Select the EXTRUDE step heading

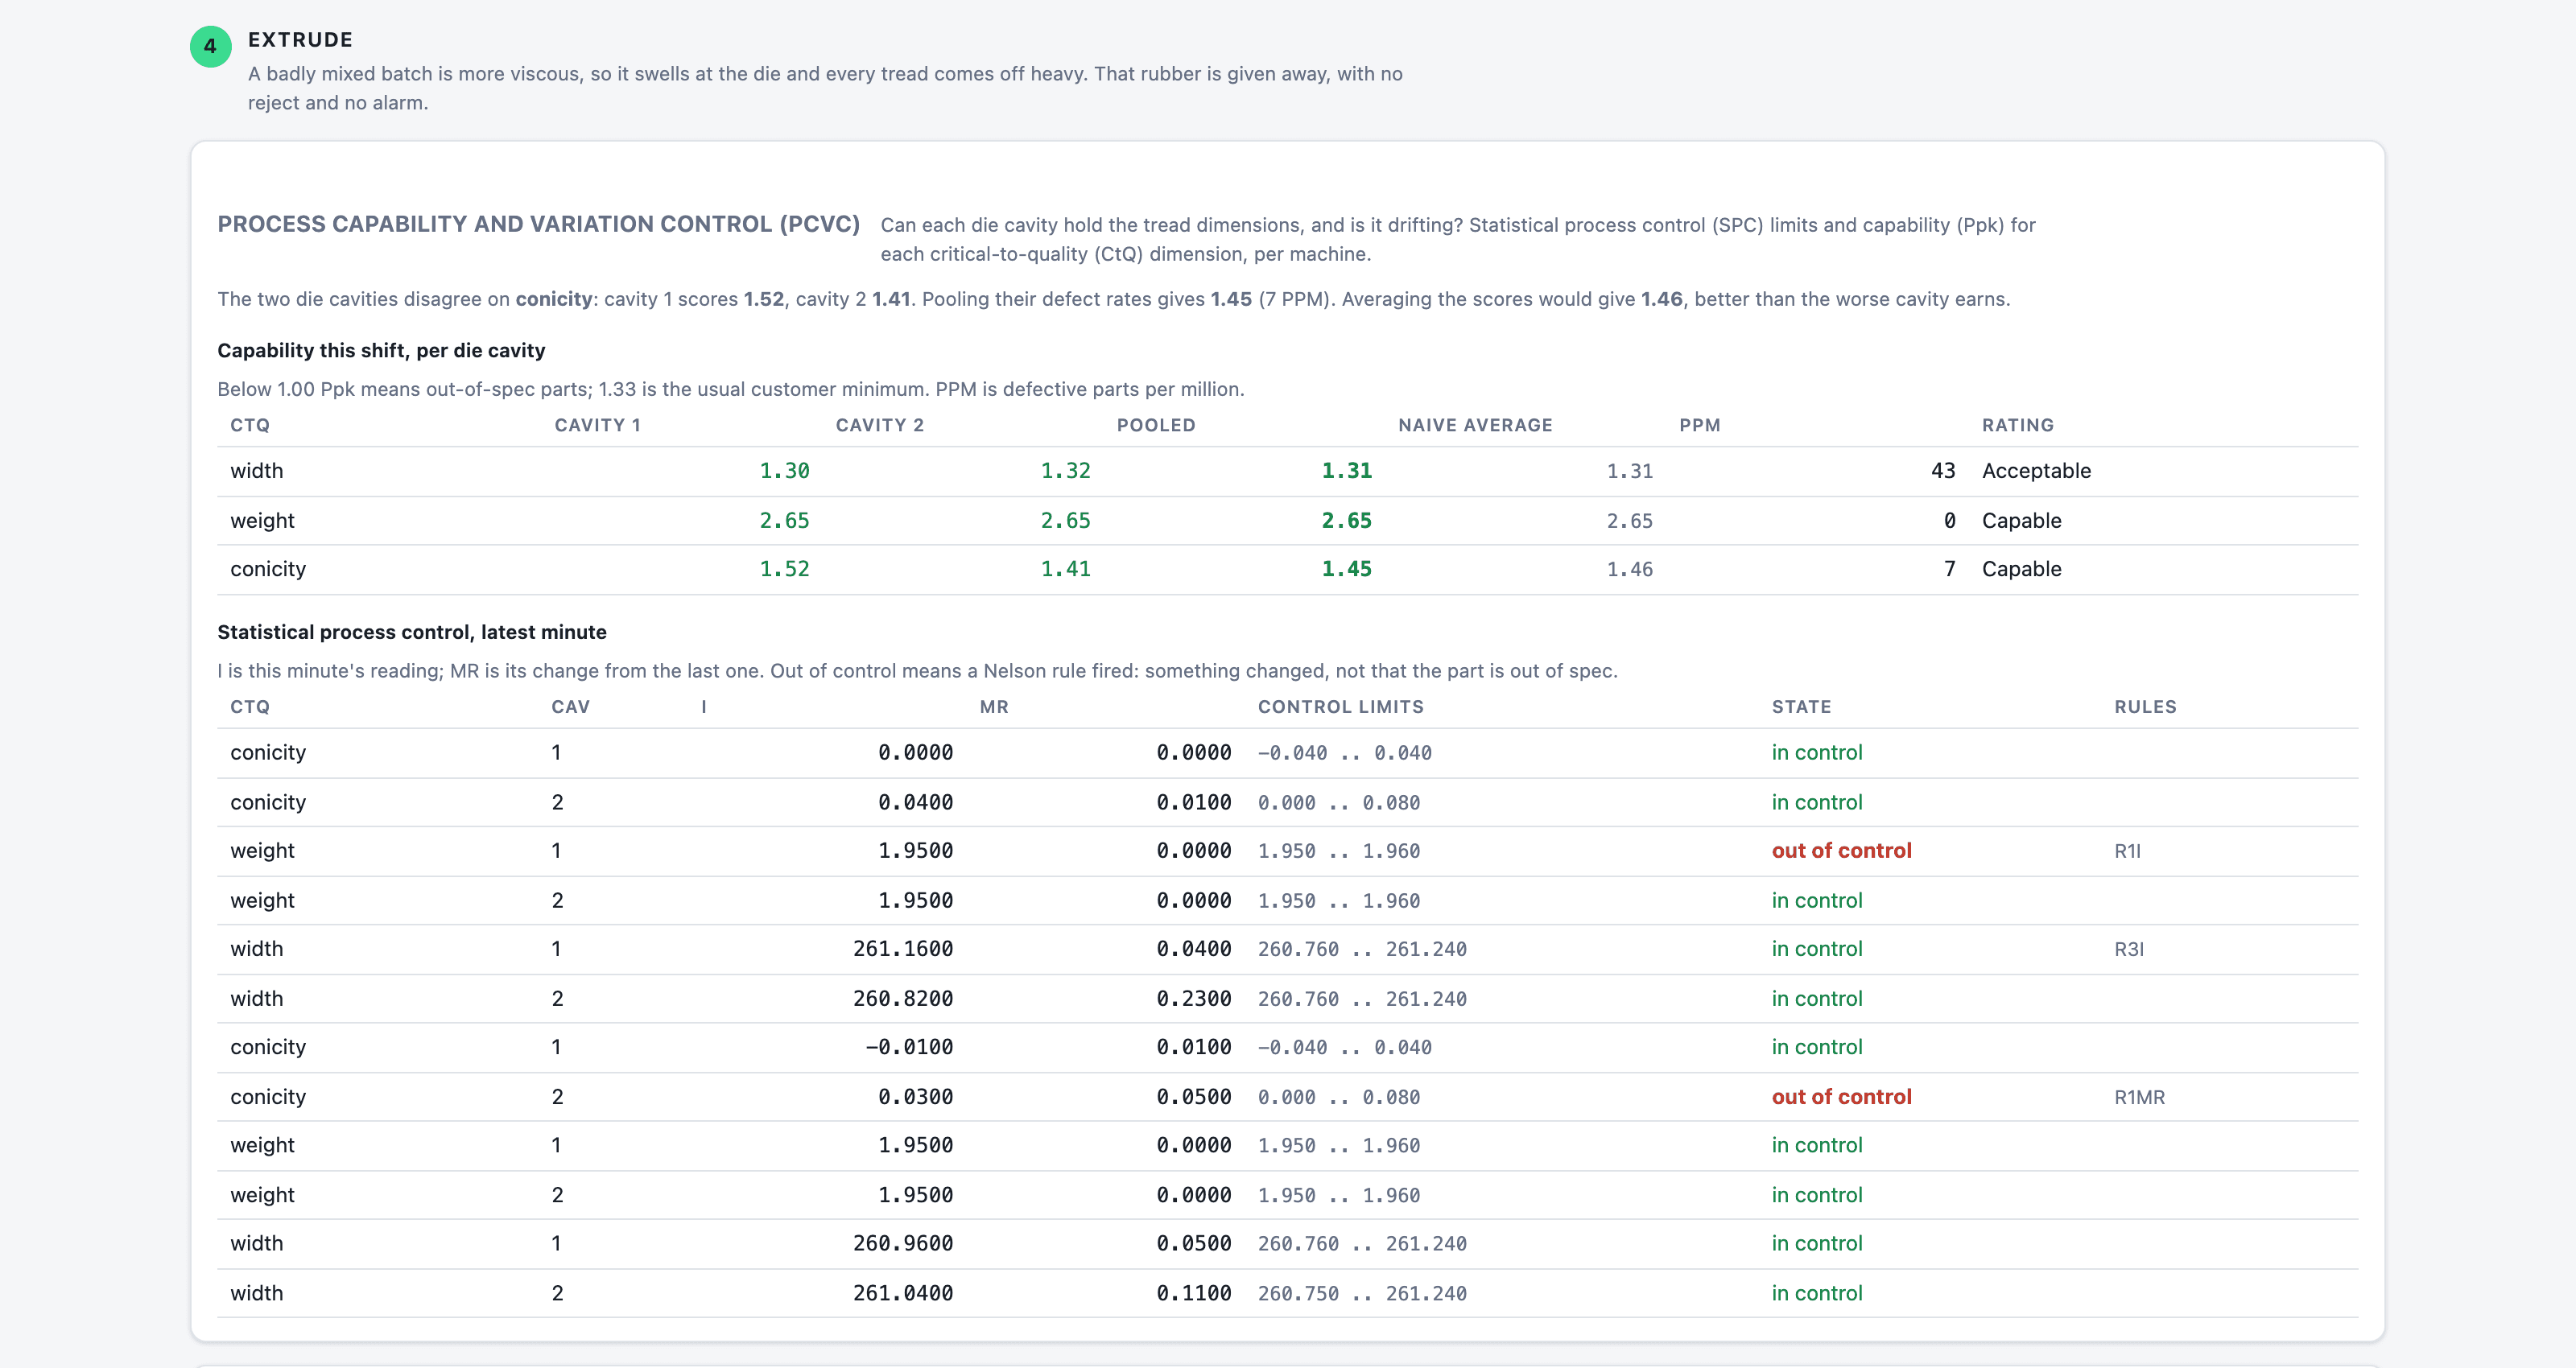point(301,40)
